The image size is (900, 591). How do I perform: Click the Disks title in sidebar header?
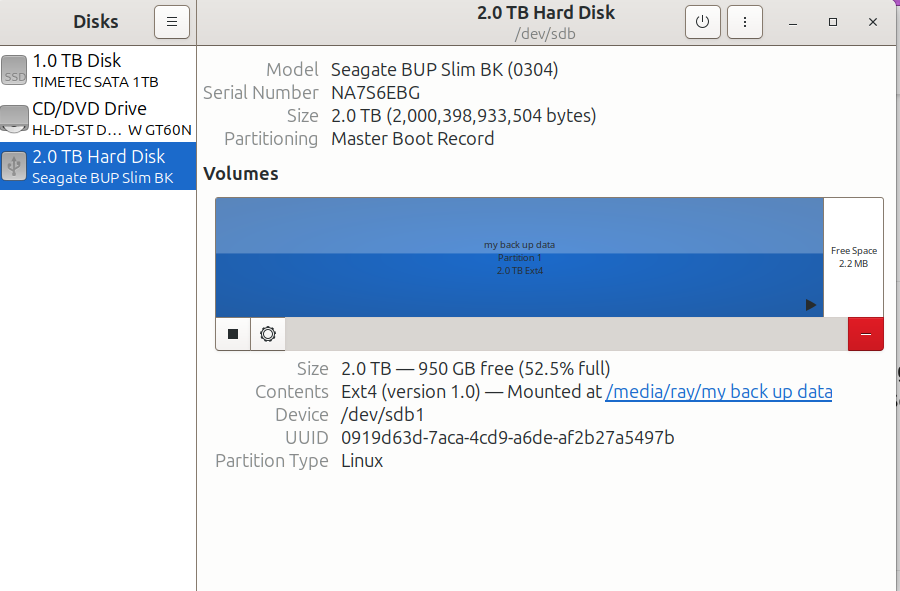tap(96, 22)
